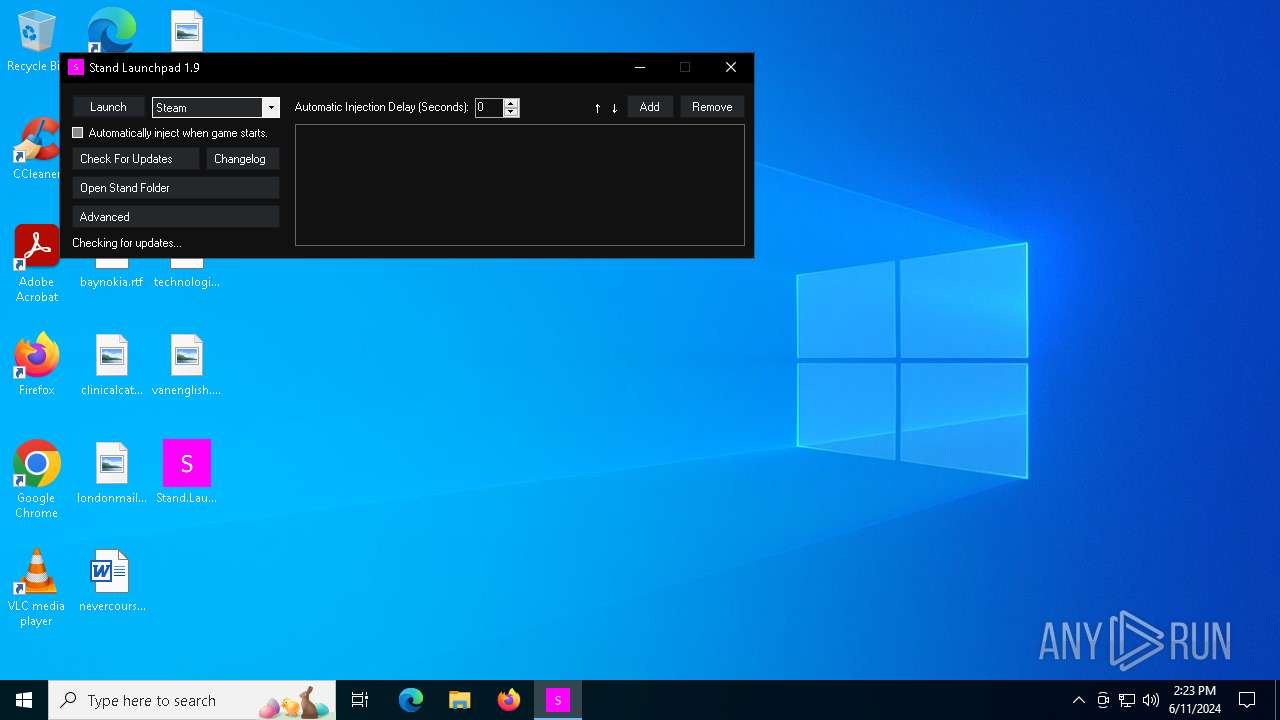Click the Meet Now tray icon

click(x=1103, y=700)
